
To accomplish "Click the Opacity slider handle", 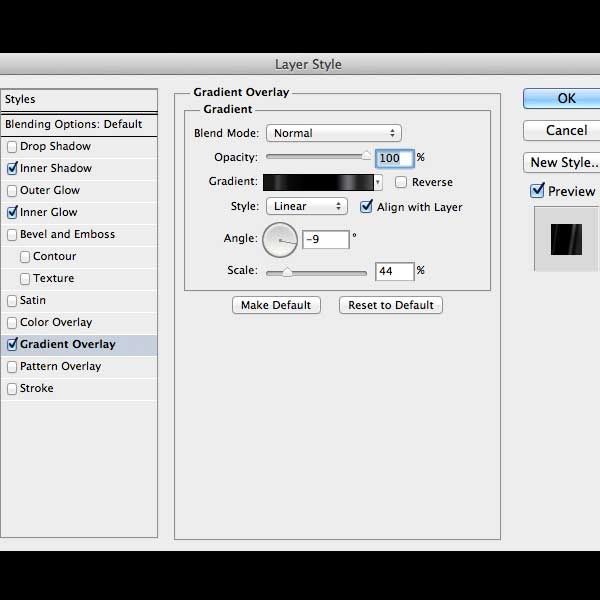I will pyautogui.click(x=366, y=156).
